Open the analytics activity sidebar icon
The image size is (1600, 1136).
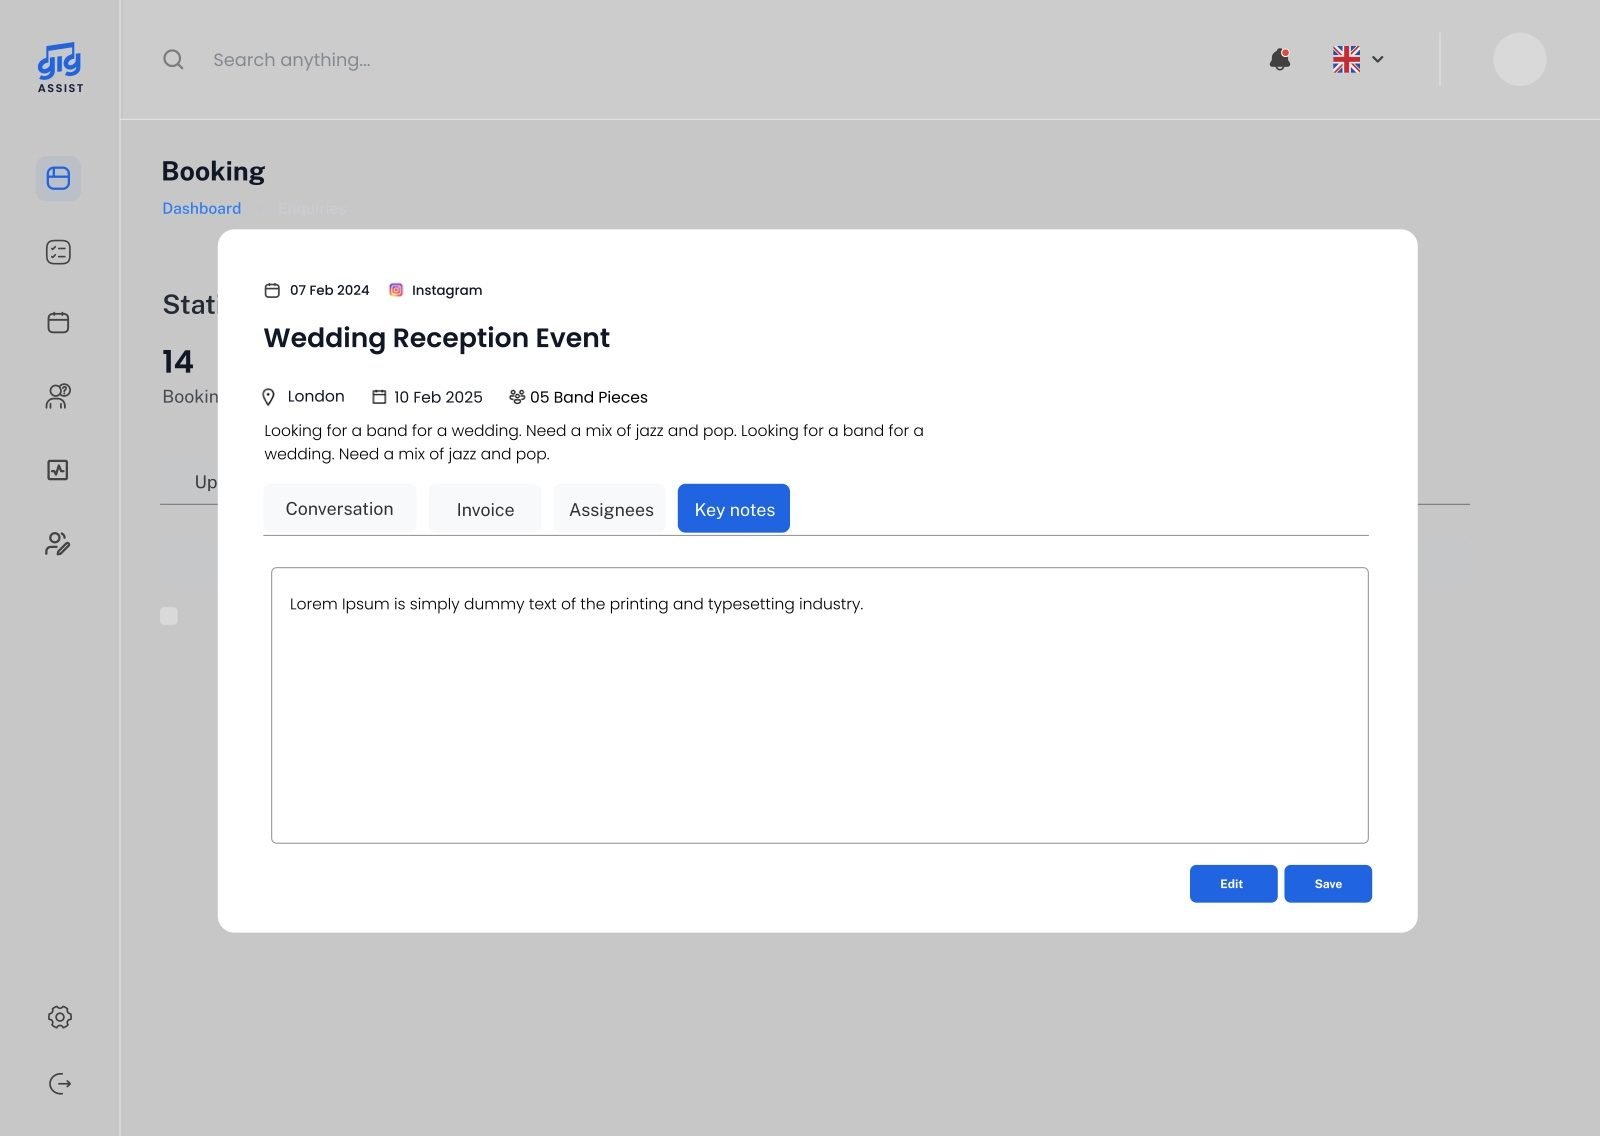[x=58, y=470]
